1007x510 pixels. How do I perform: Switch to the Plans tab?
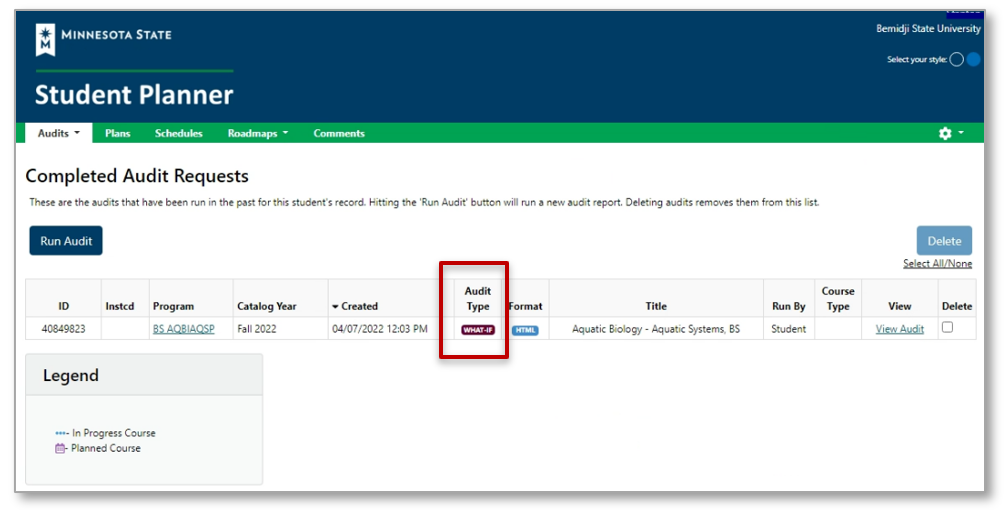click(118, 133)
